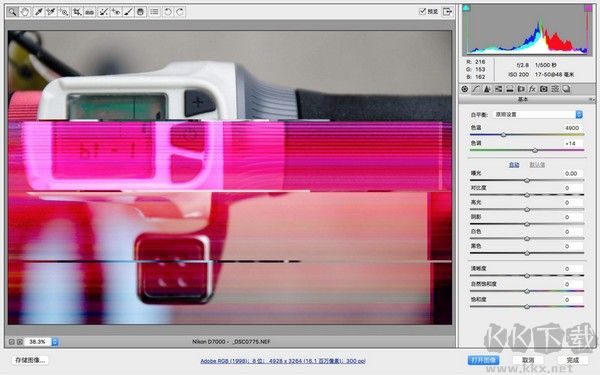The height and width of the screenshot is (375, 600).
Task: Select the Zoom tool
Action: [12, 12]
